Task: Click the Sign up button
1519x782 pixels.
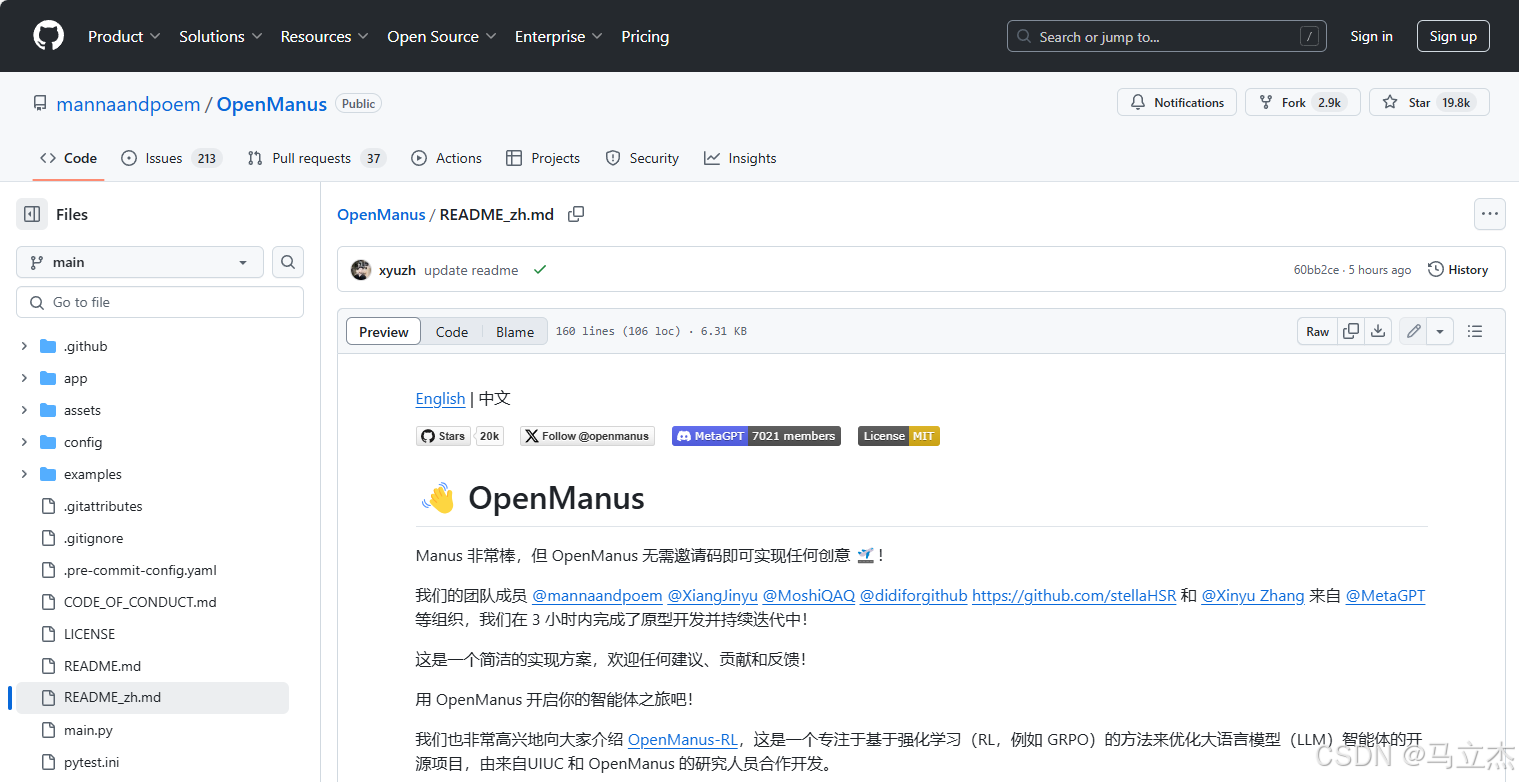Action: 1453,36
